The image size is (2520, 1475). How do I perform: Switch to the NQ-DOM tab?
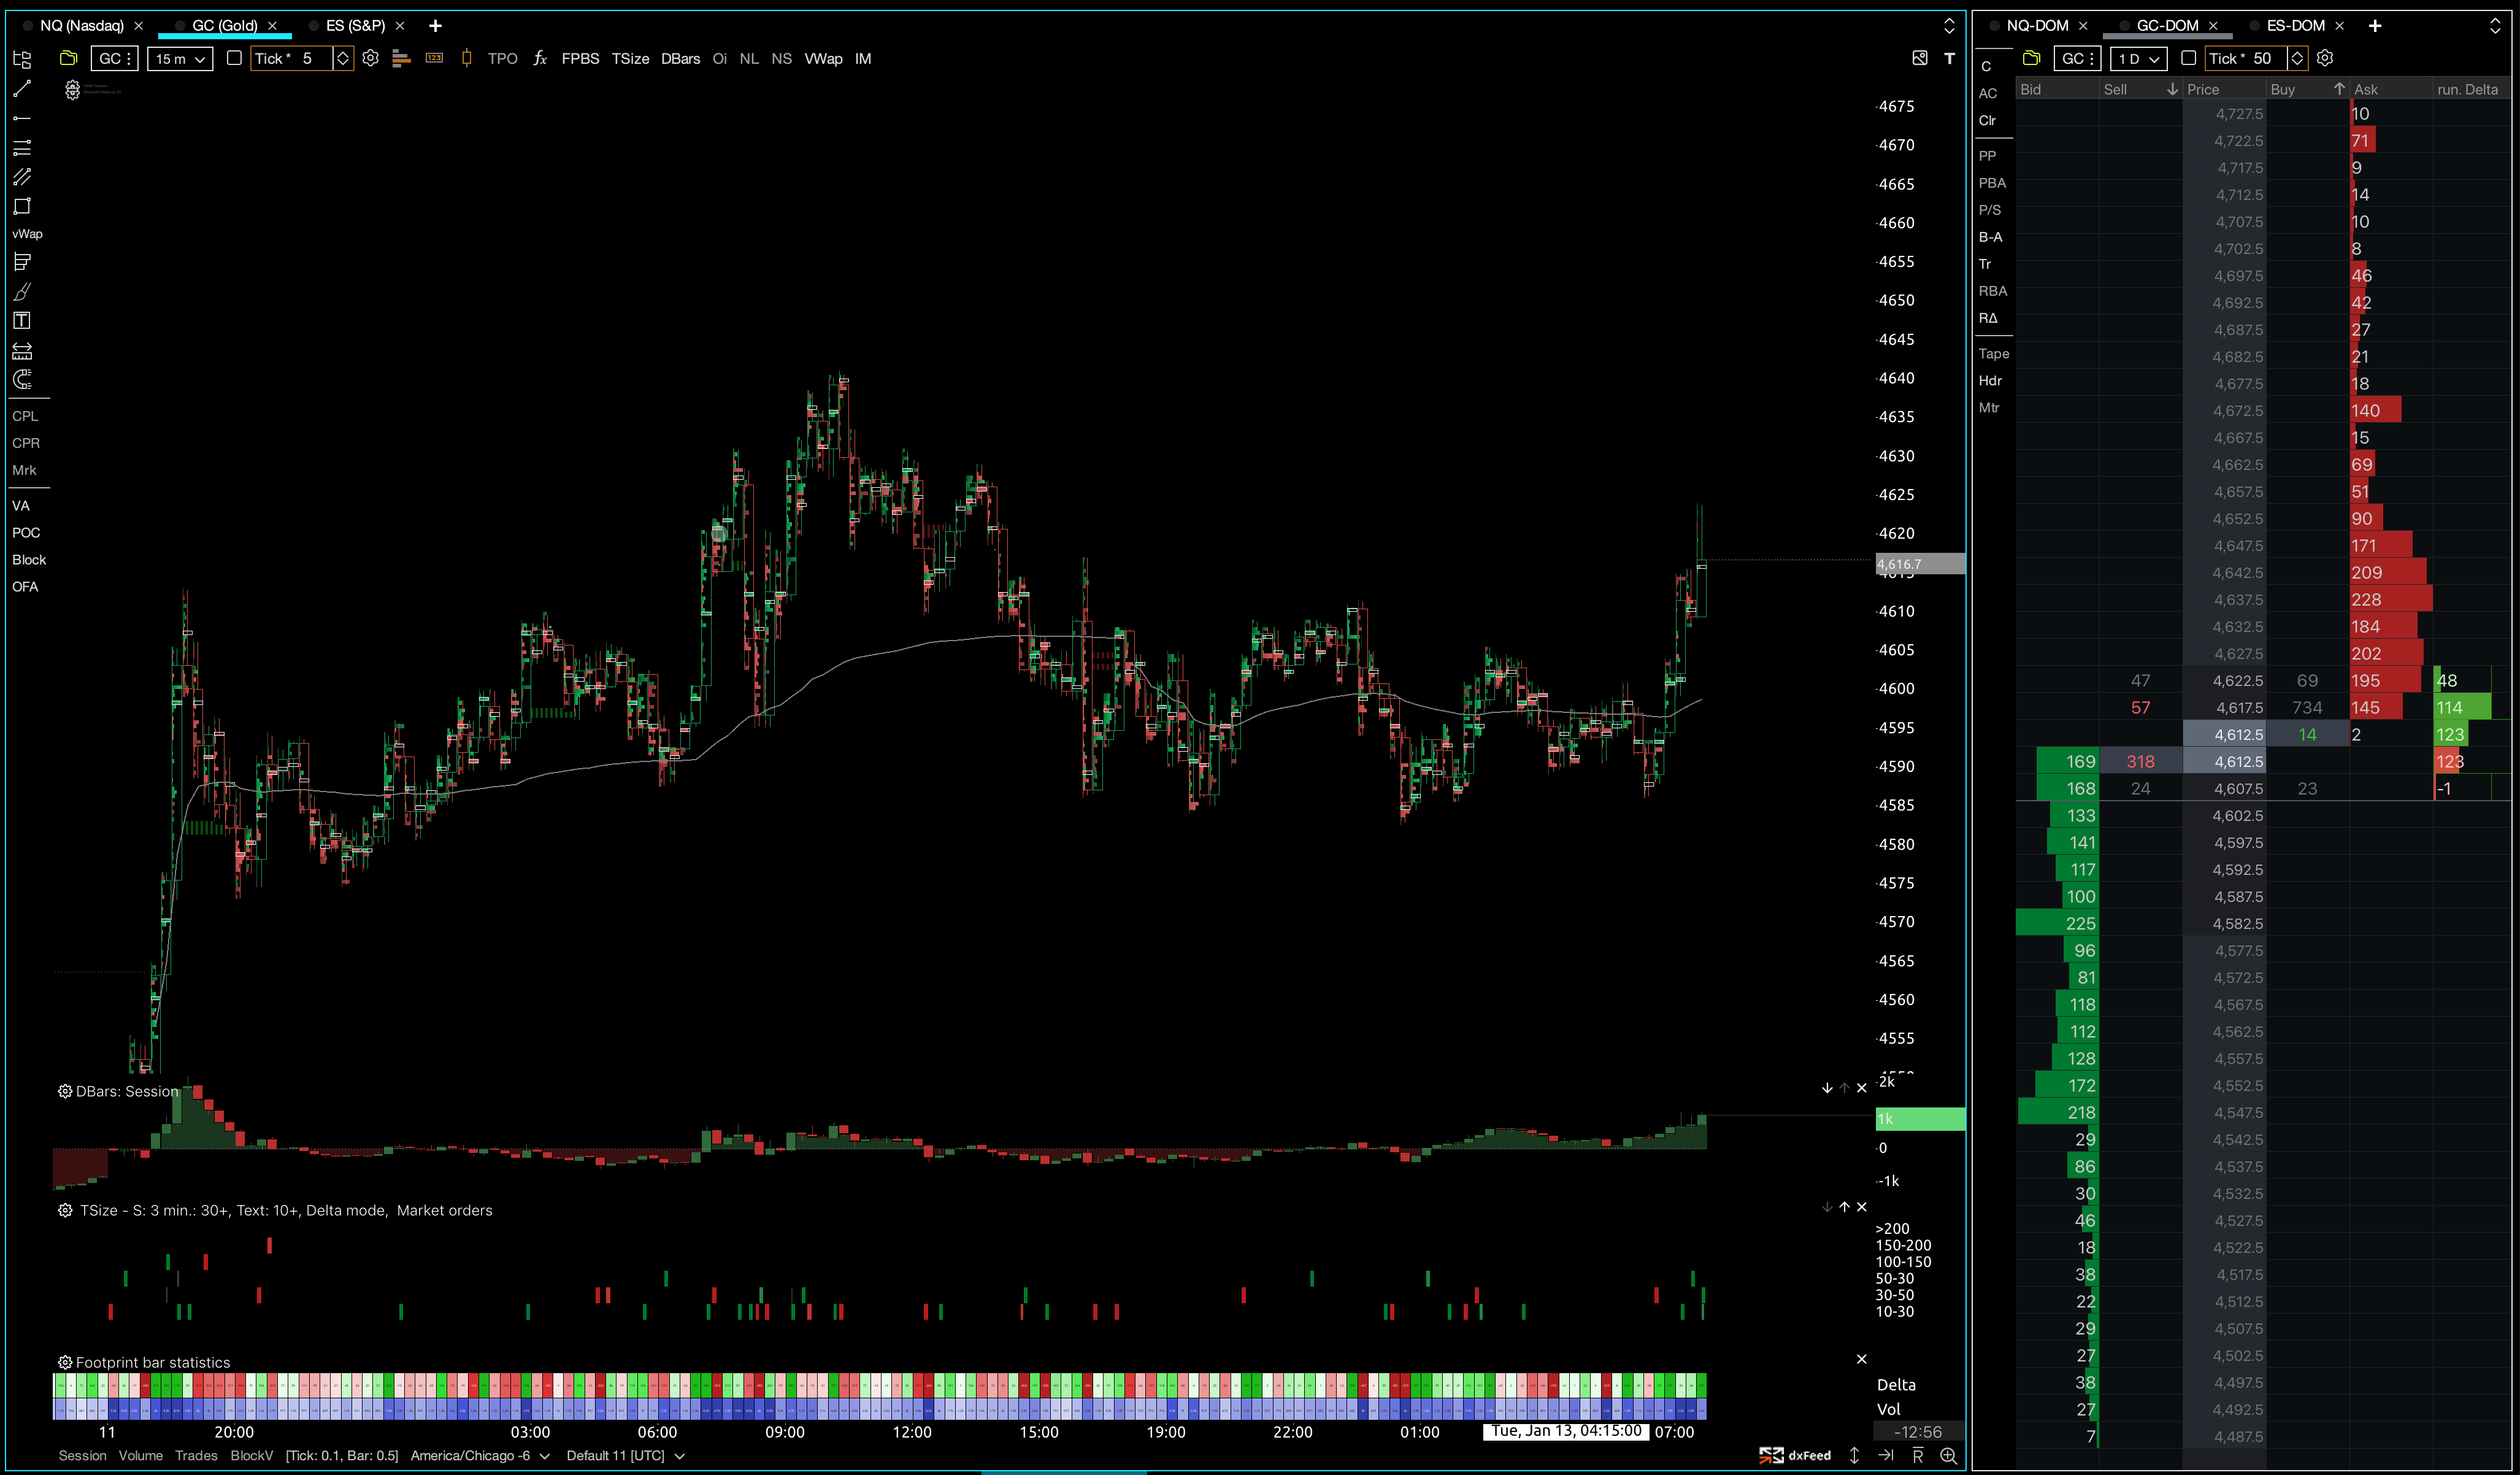click(2037, 25)
